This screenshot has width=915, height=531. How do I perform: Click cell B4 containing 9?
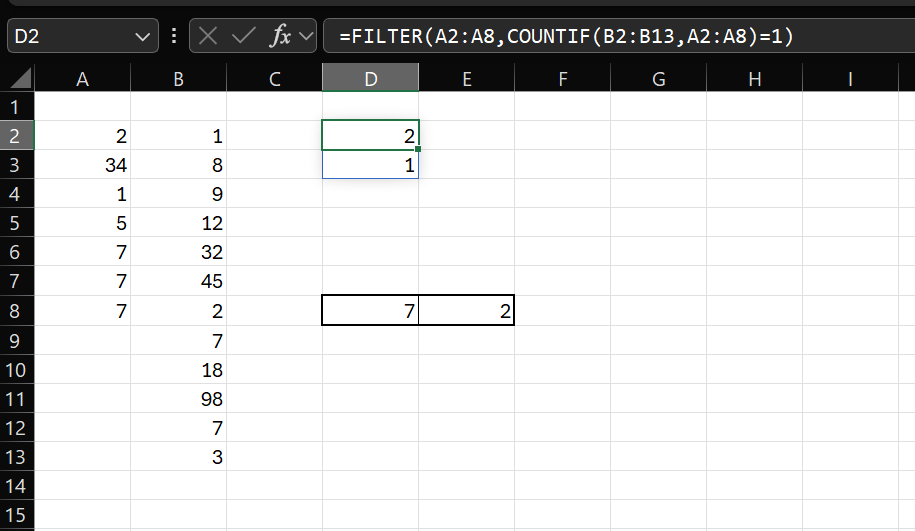click(179, 194)
